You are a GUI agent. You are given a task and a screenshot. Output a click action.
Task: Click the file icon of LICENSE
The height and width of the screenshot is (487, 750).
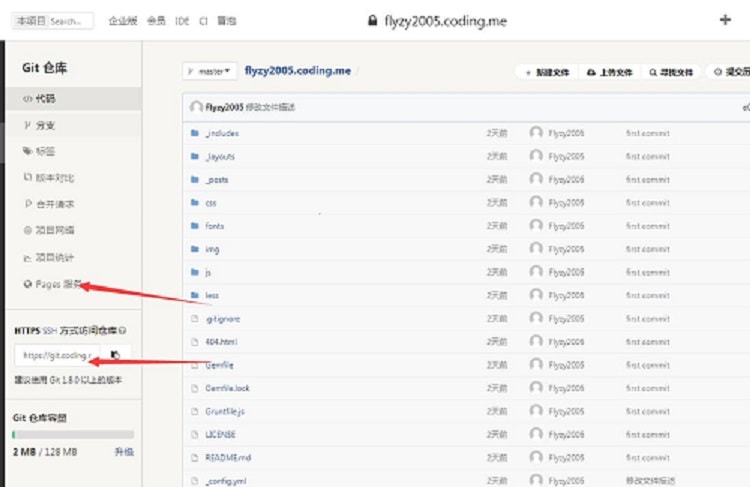click(195, 434)
